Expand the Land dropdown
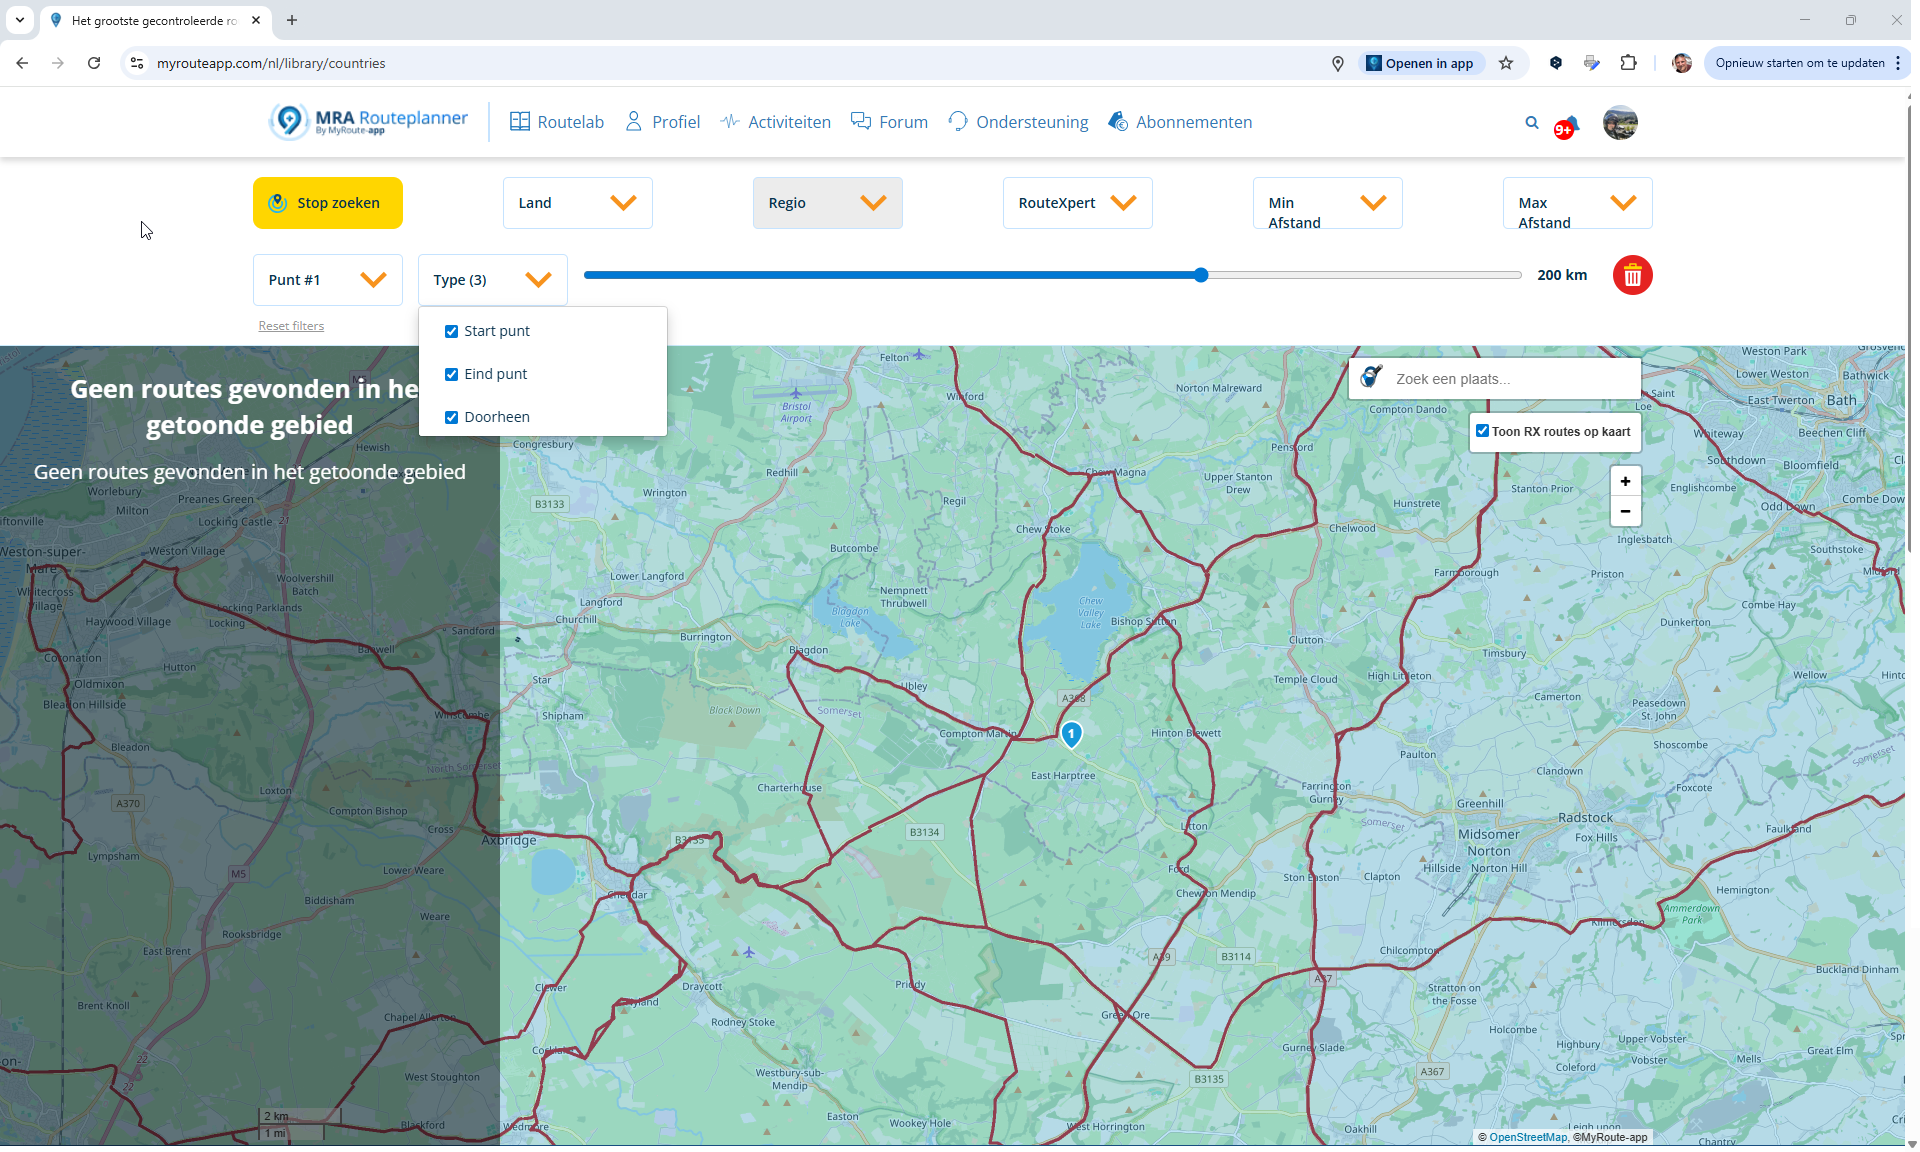The image size is (1920, 1152). [577, 203]
